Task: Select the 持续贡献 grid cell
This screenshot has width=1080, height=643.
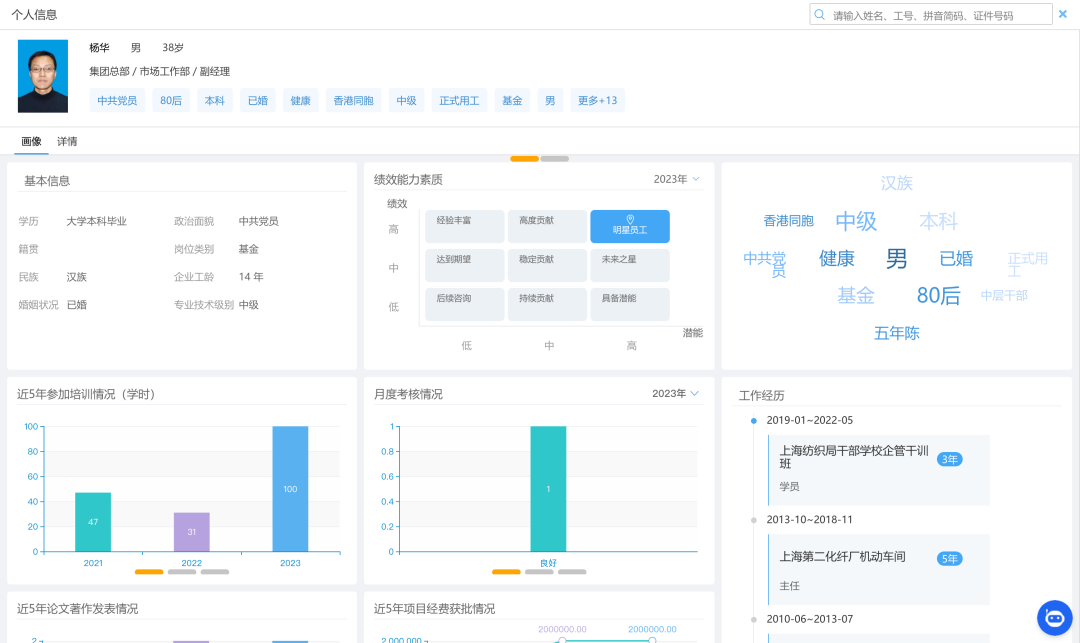Action: point(547,304)
